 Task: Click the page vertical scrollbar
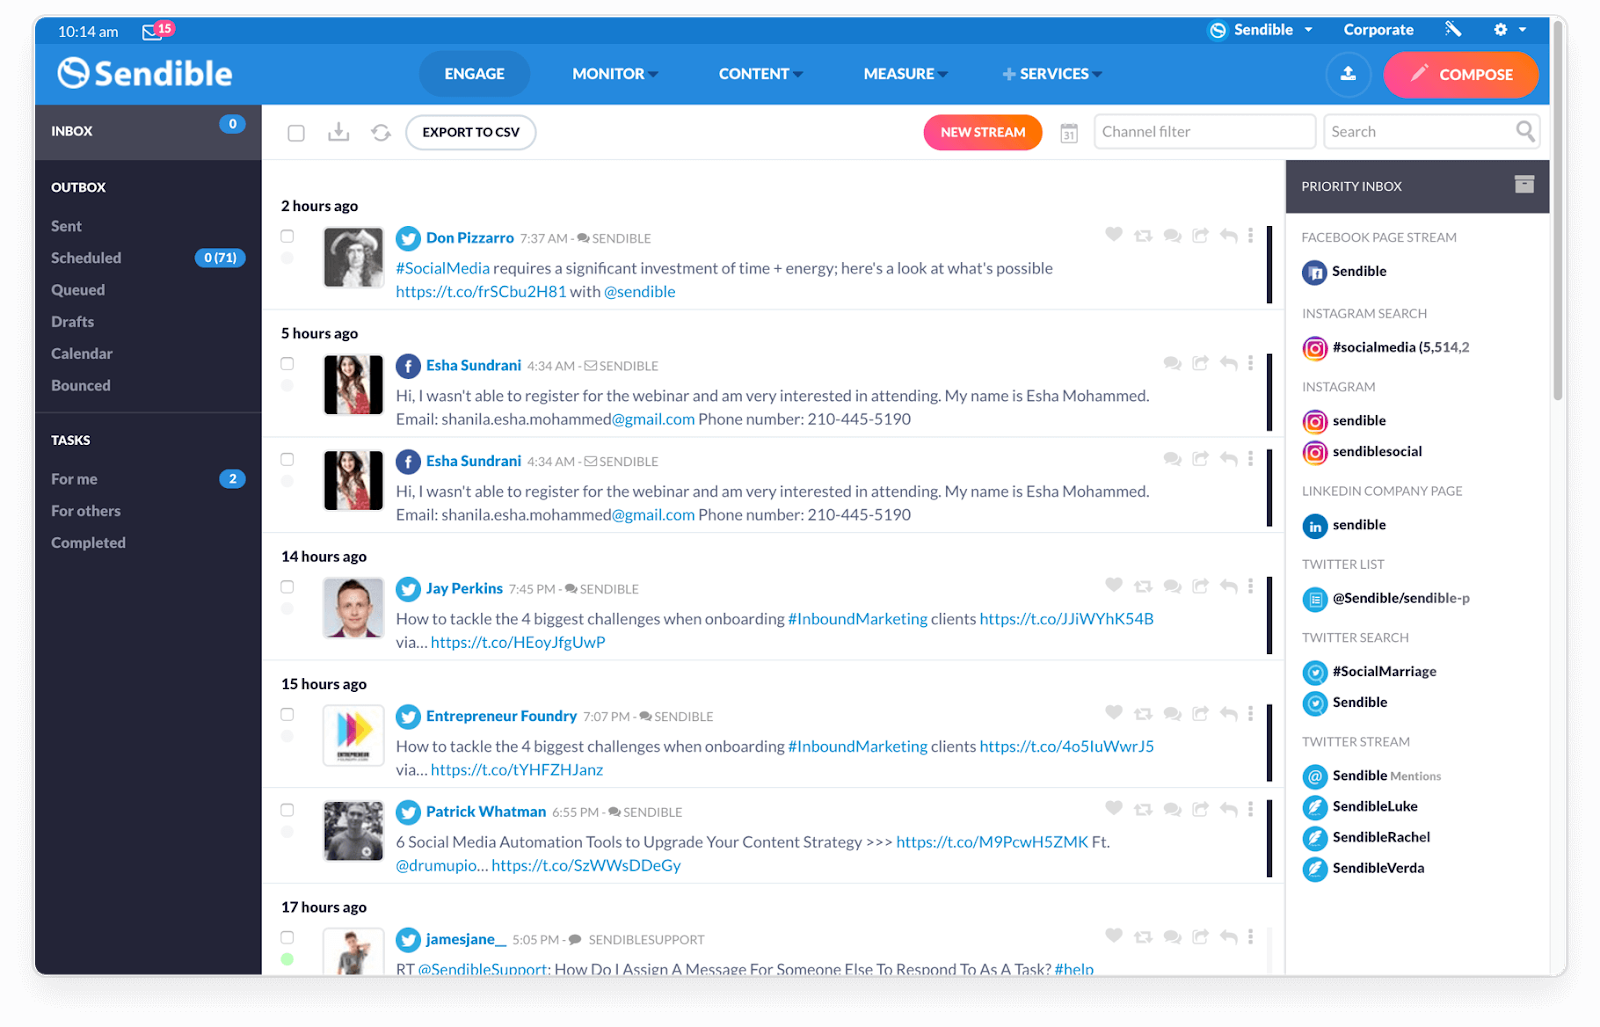[1557, 212]
